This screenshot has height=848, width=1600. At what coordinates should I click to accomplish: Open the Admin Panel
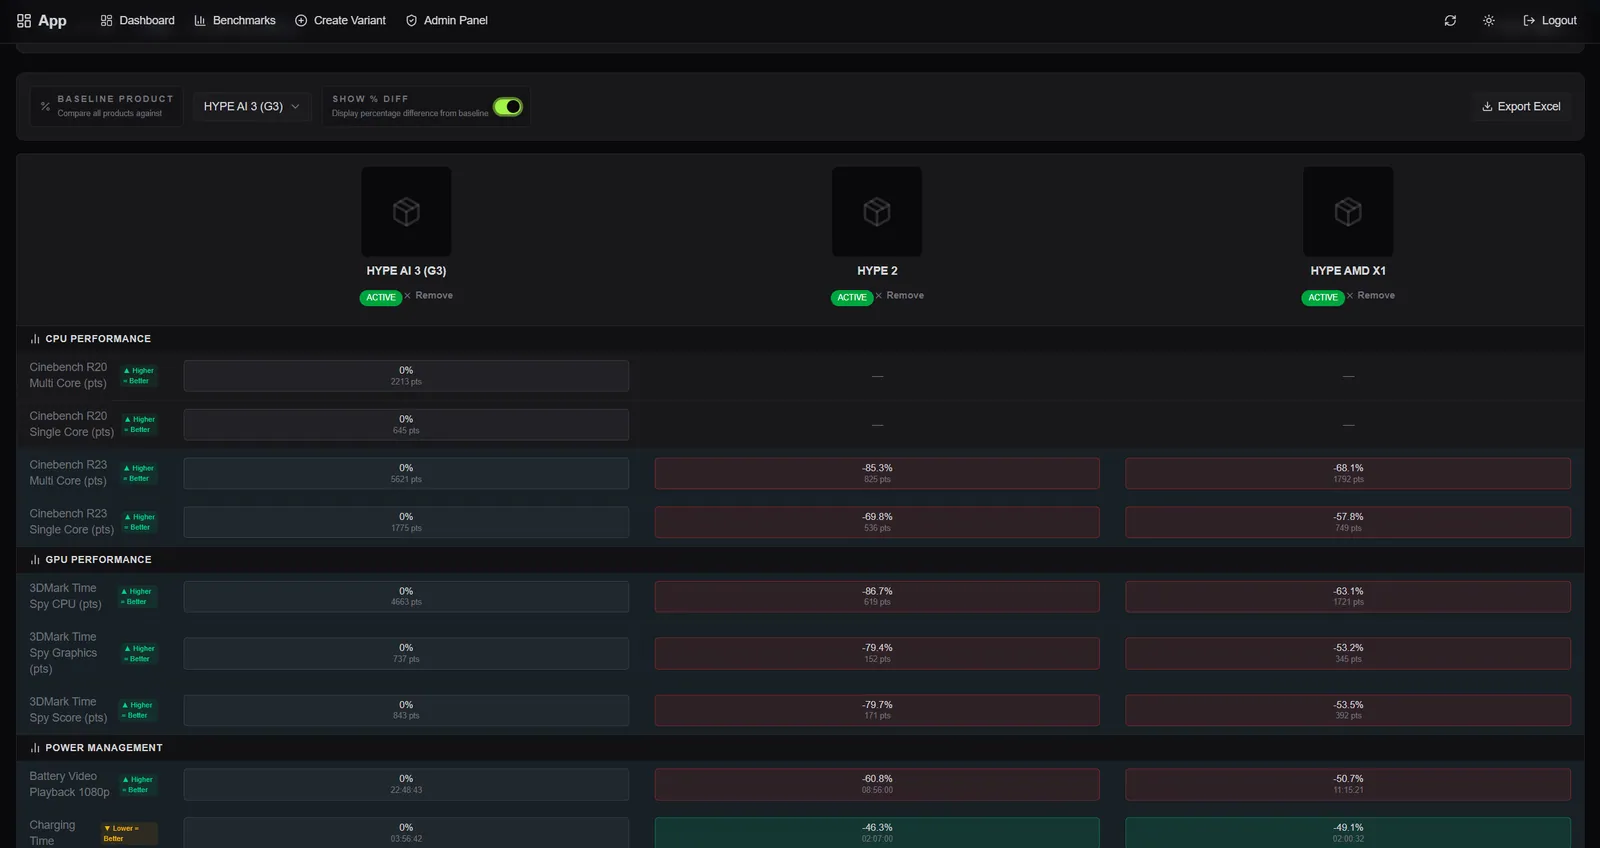tap(446, 20)
